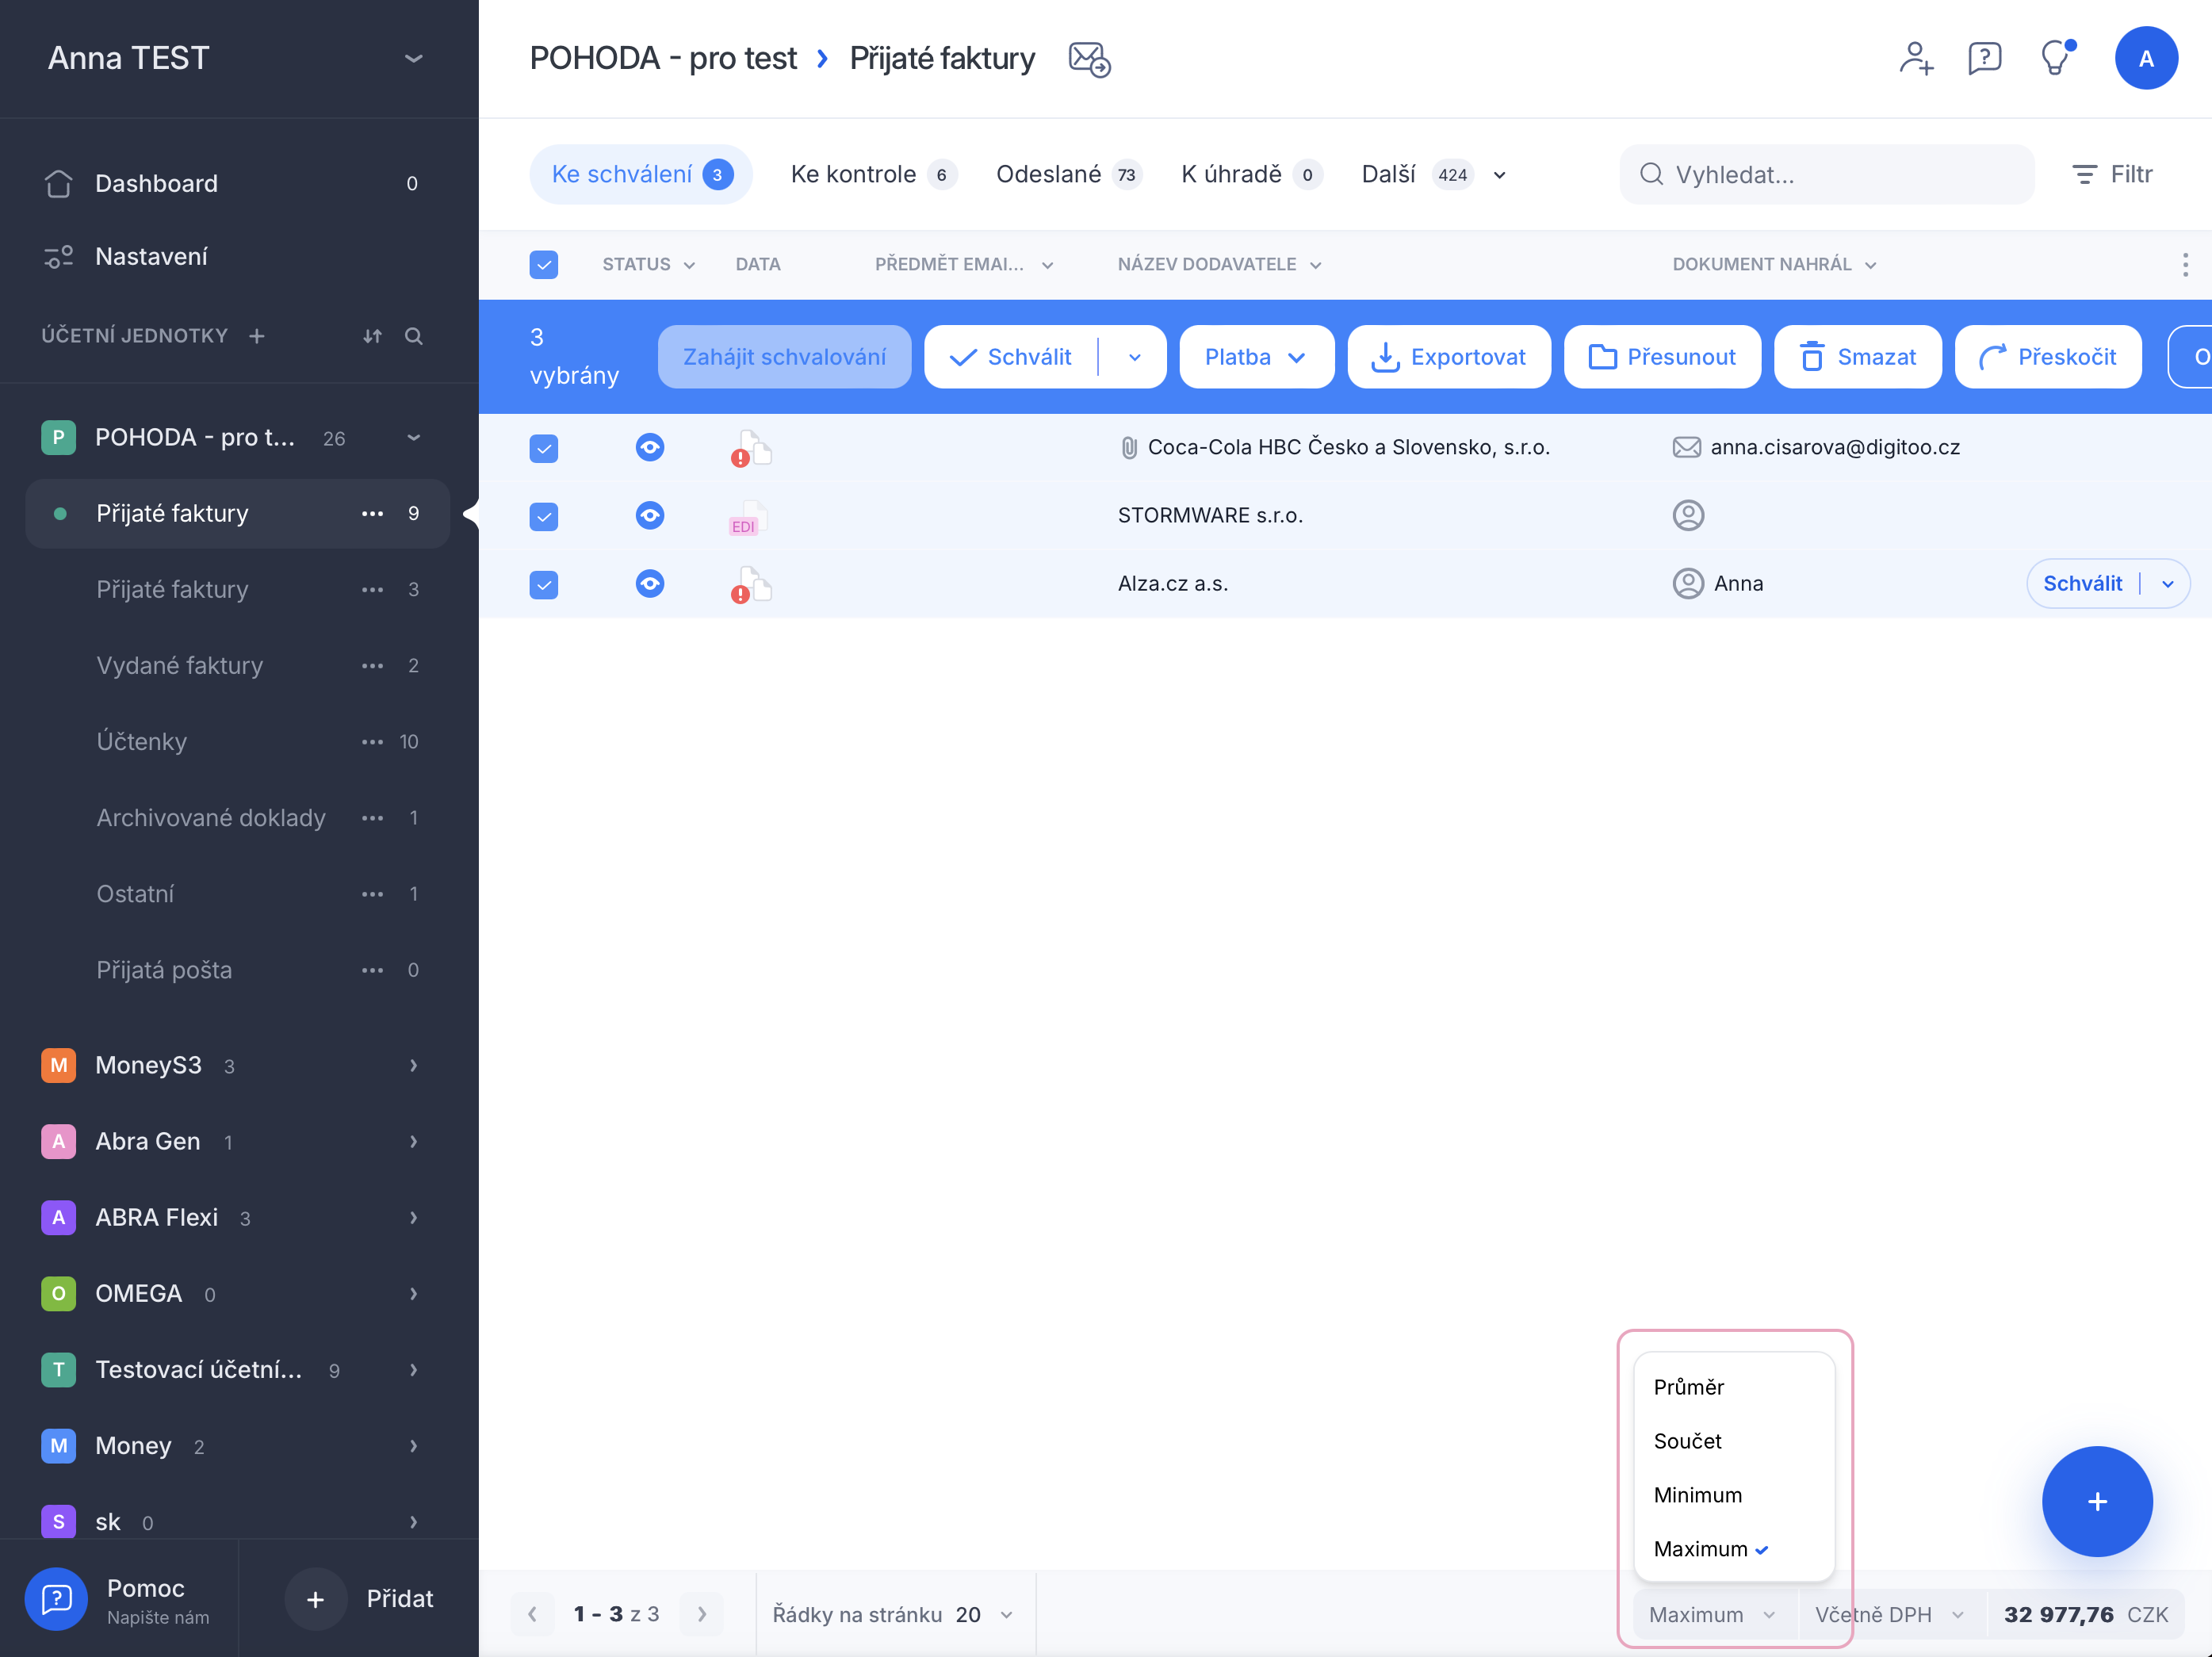Screen dimensions: 2212x1657
Task: Uncheck the Coca-Cola HBC row checkbox
Action: click(543, 448)
